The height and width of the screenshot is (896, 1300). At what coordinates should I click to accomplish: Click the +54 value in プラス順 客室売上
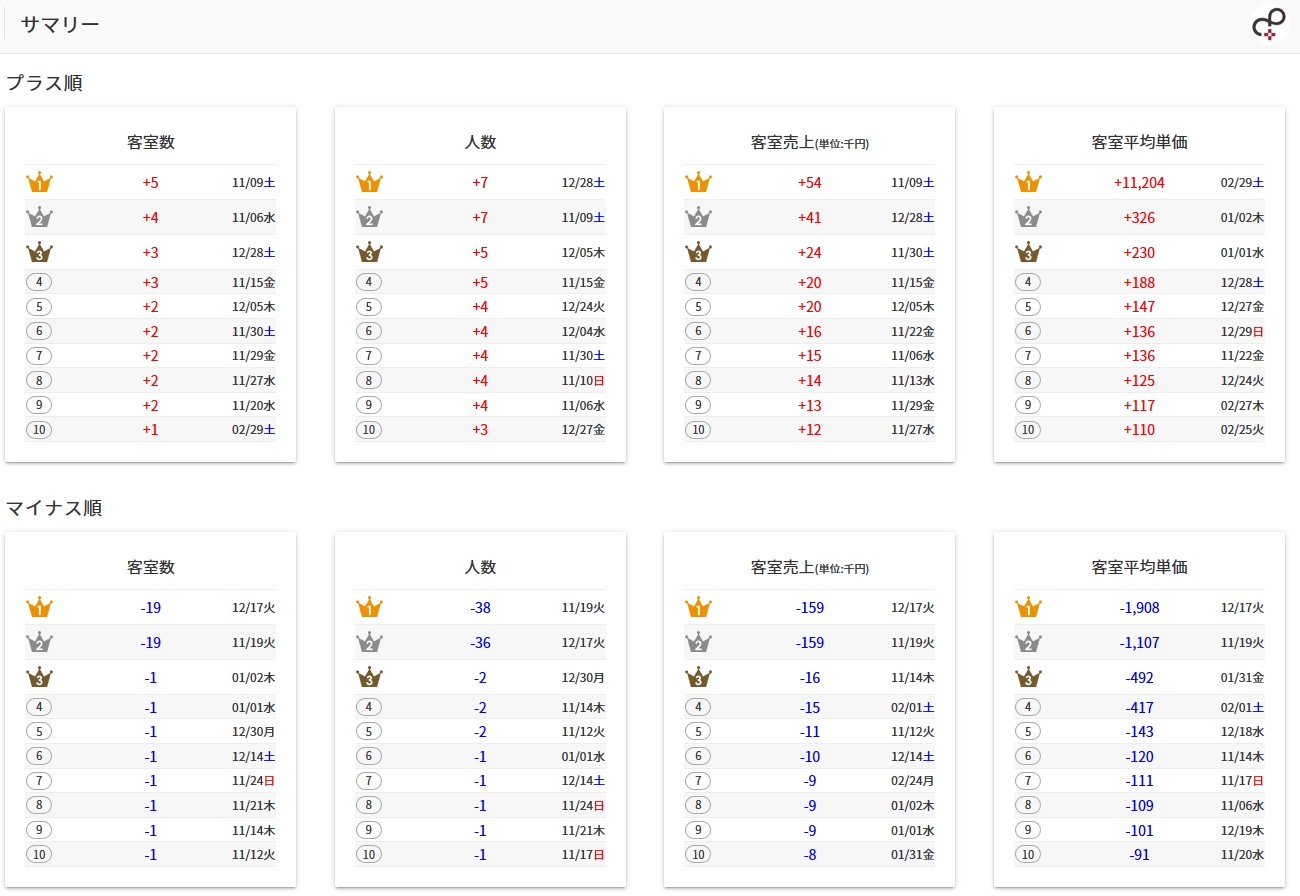click(x=809, y=183)
